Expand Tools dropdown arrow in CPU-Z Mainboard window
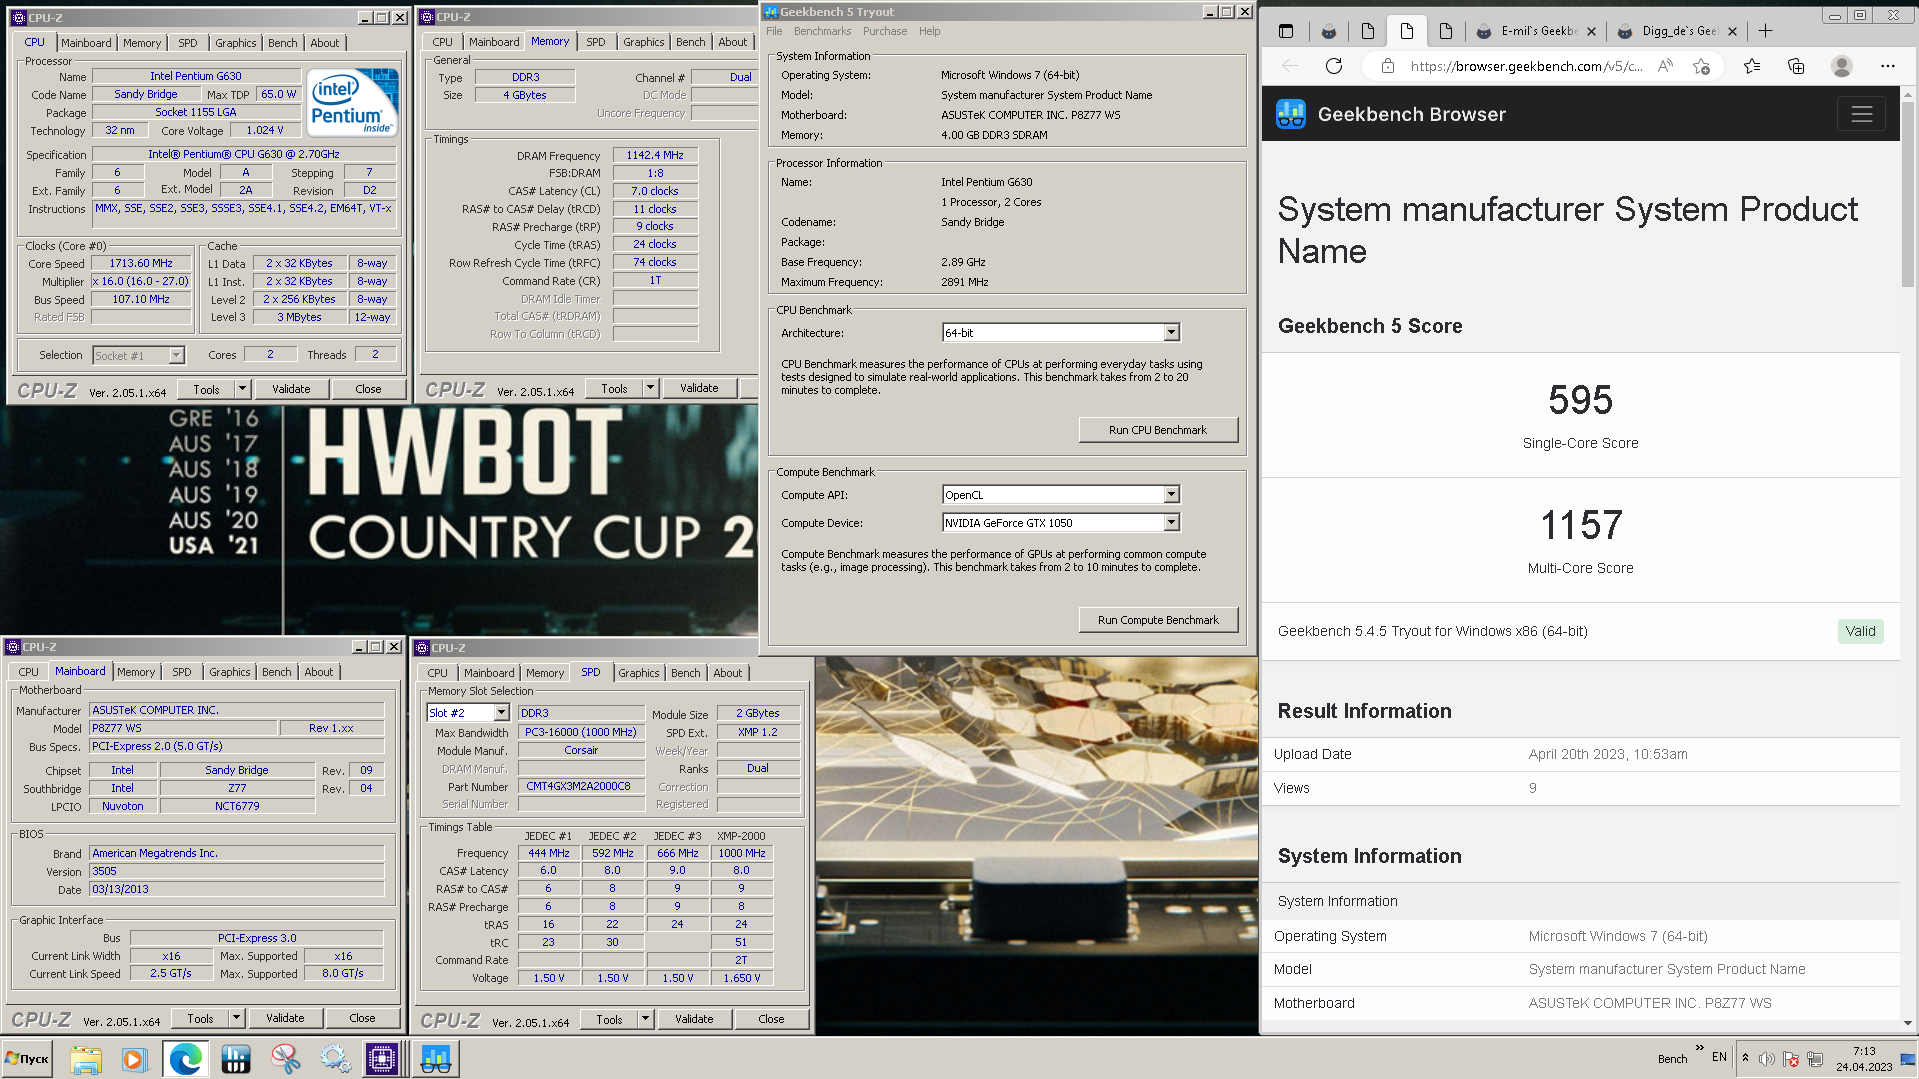 (x=236, y=1018)
